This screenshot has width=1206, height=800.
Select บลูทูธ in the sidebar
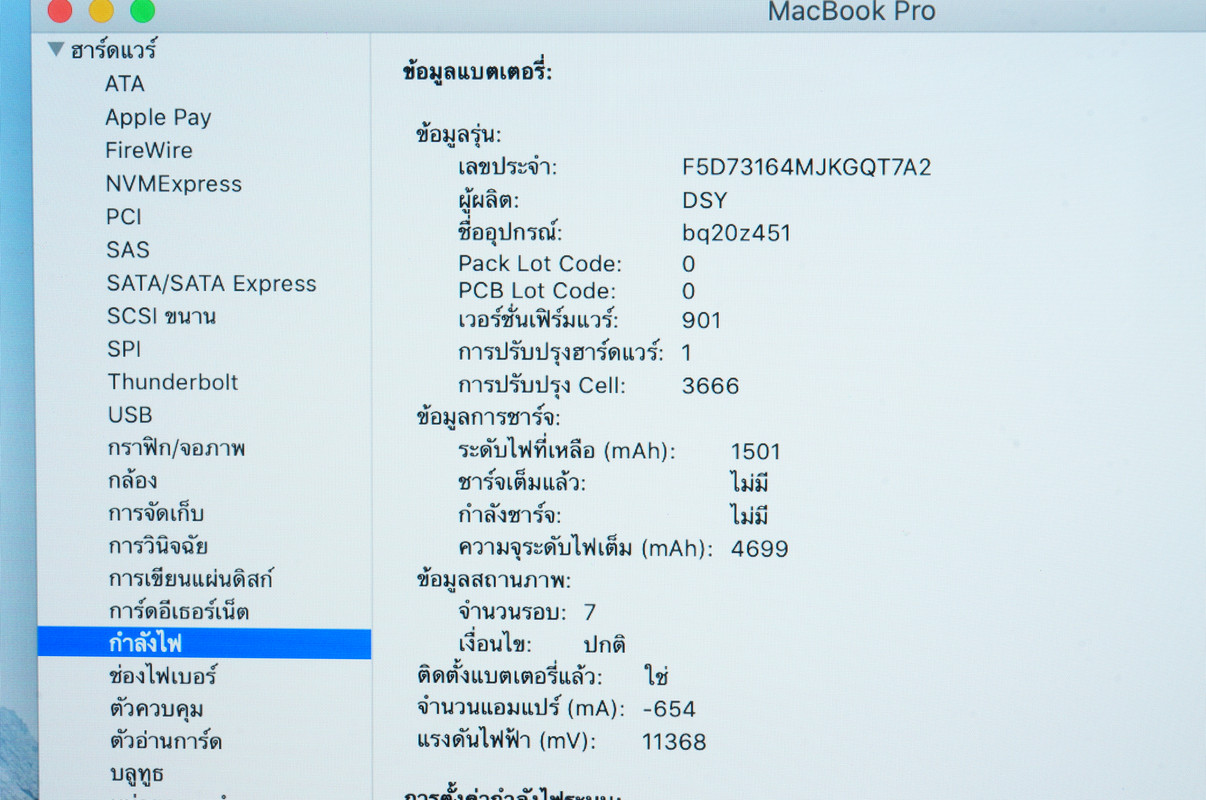point(136,774)
